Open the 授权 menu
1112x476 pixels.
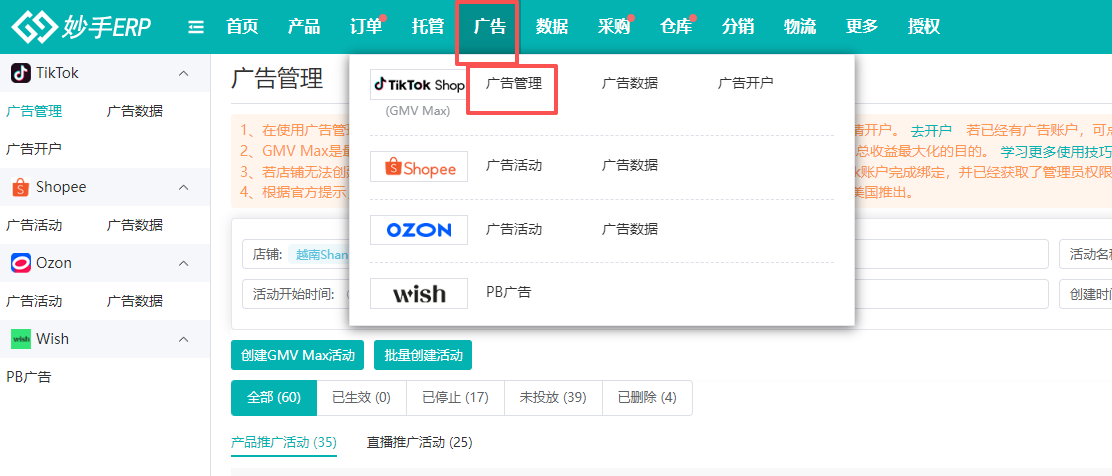pos(924,27)
